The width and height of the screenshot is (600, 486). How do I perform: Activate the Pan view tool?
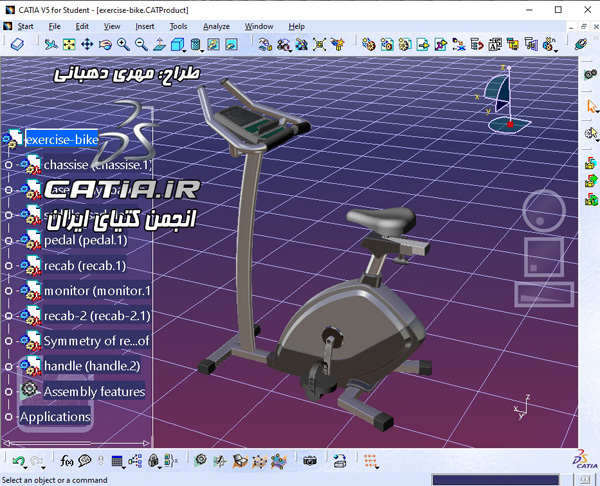tap(87, 44)
